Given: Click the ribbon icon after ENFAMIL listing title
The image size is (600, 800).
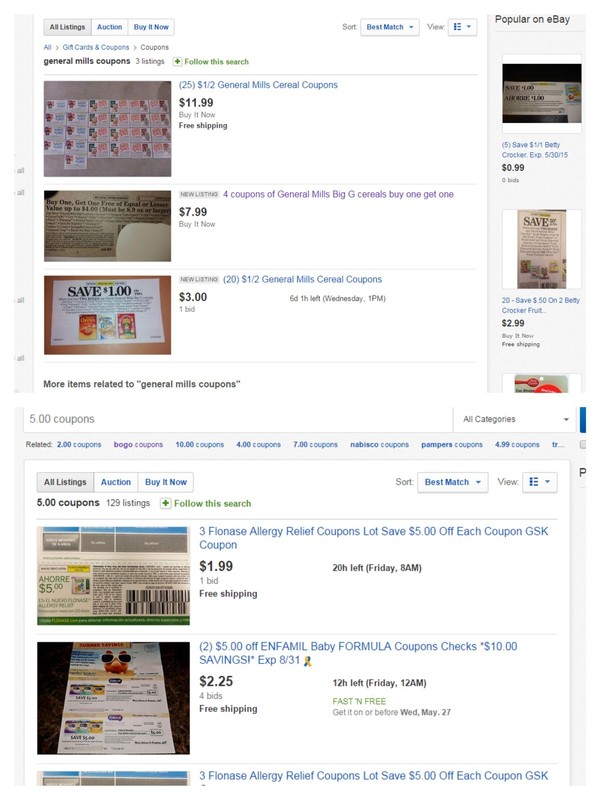Looking at the screenshot, I should 307,661.
